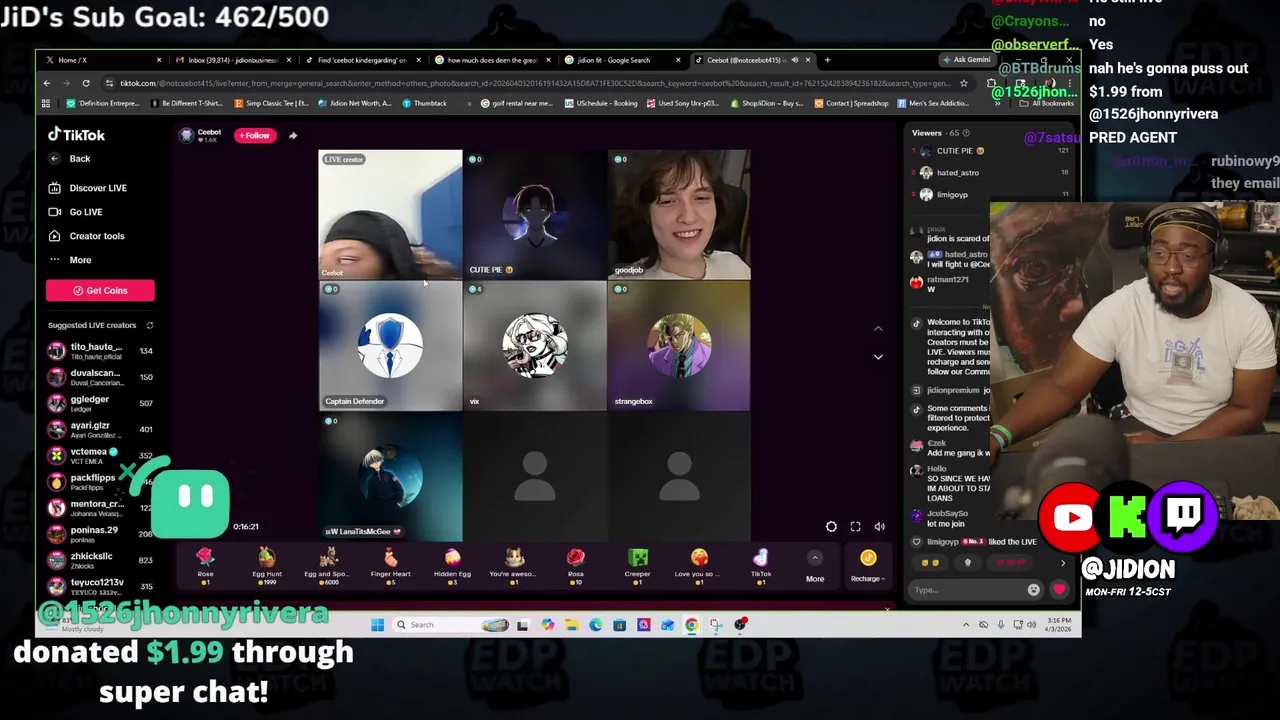Open the poninas.29 suggested live creator
1280x720 pixels.
point(100,533)
